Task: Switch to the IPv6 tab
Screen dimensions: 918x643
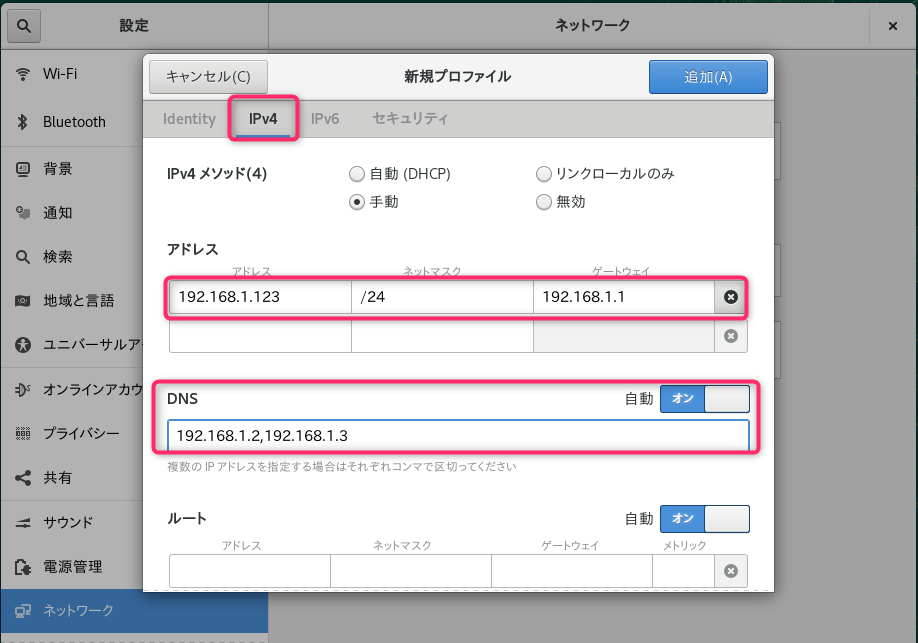Action: pyautogui.click(x=325, y=119)
